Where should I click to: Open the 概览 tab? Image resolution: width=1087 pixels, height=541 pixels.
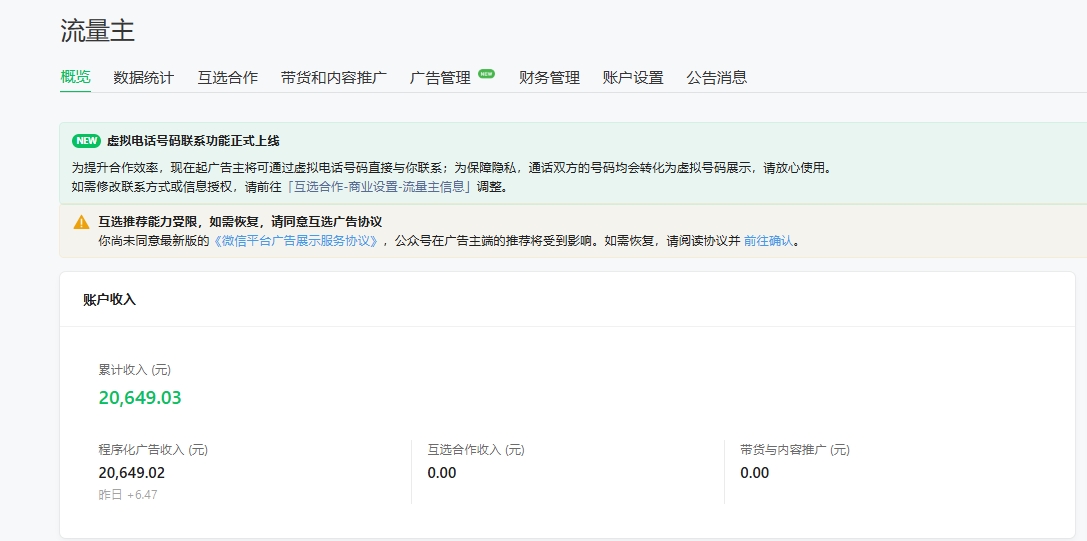coord(75,77)
